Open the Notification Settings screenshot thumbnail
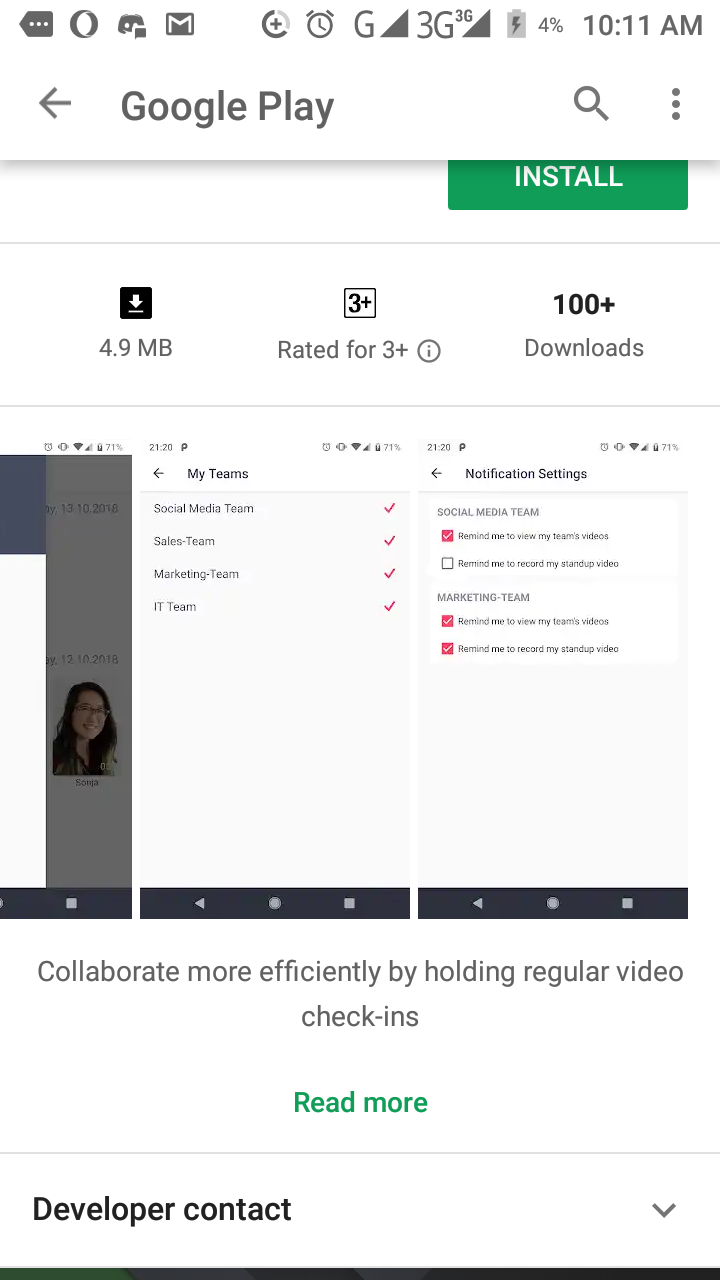 553,677
